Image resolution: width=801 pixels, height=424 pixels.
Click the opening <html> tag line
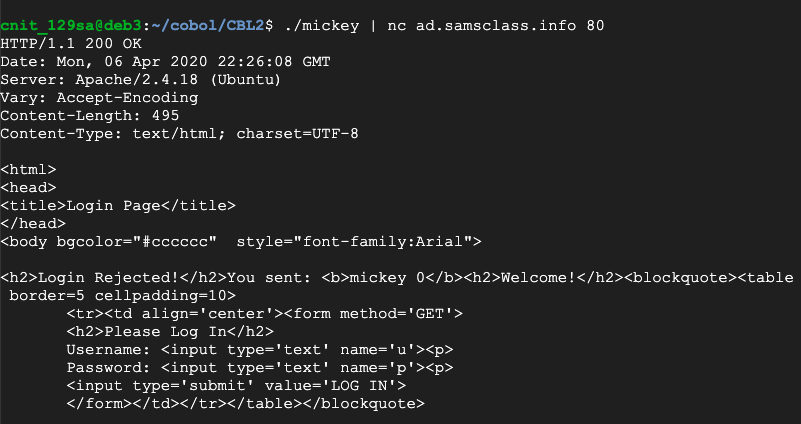click(x=29, y=170)
